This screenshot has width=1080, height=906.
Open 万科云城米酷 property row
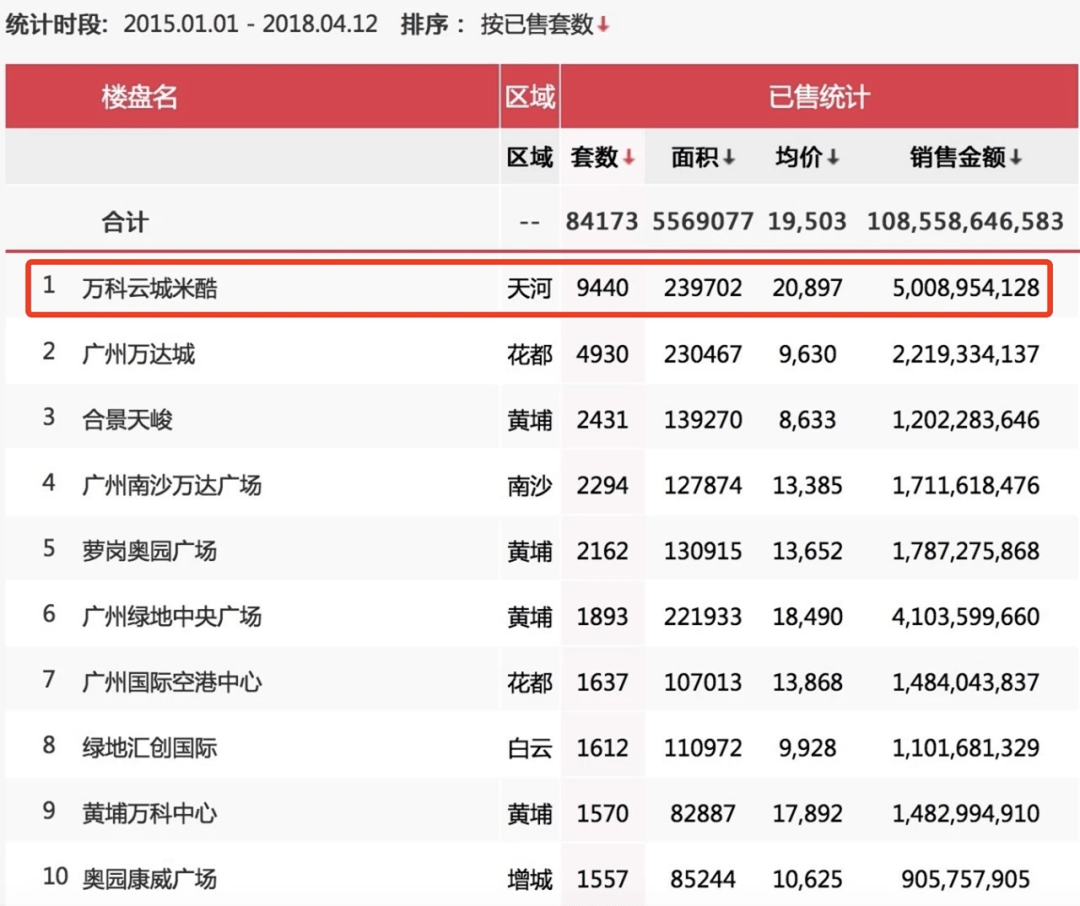[x=539, y=288]
